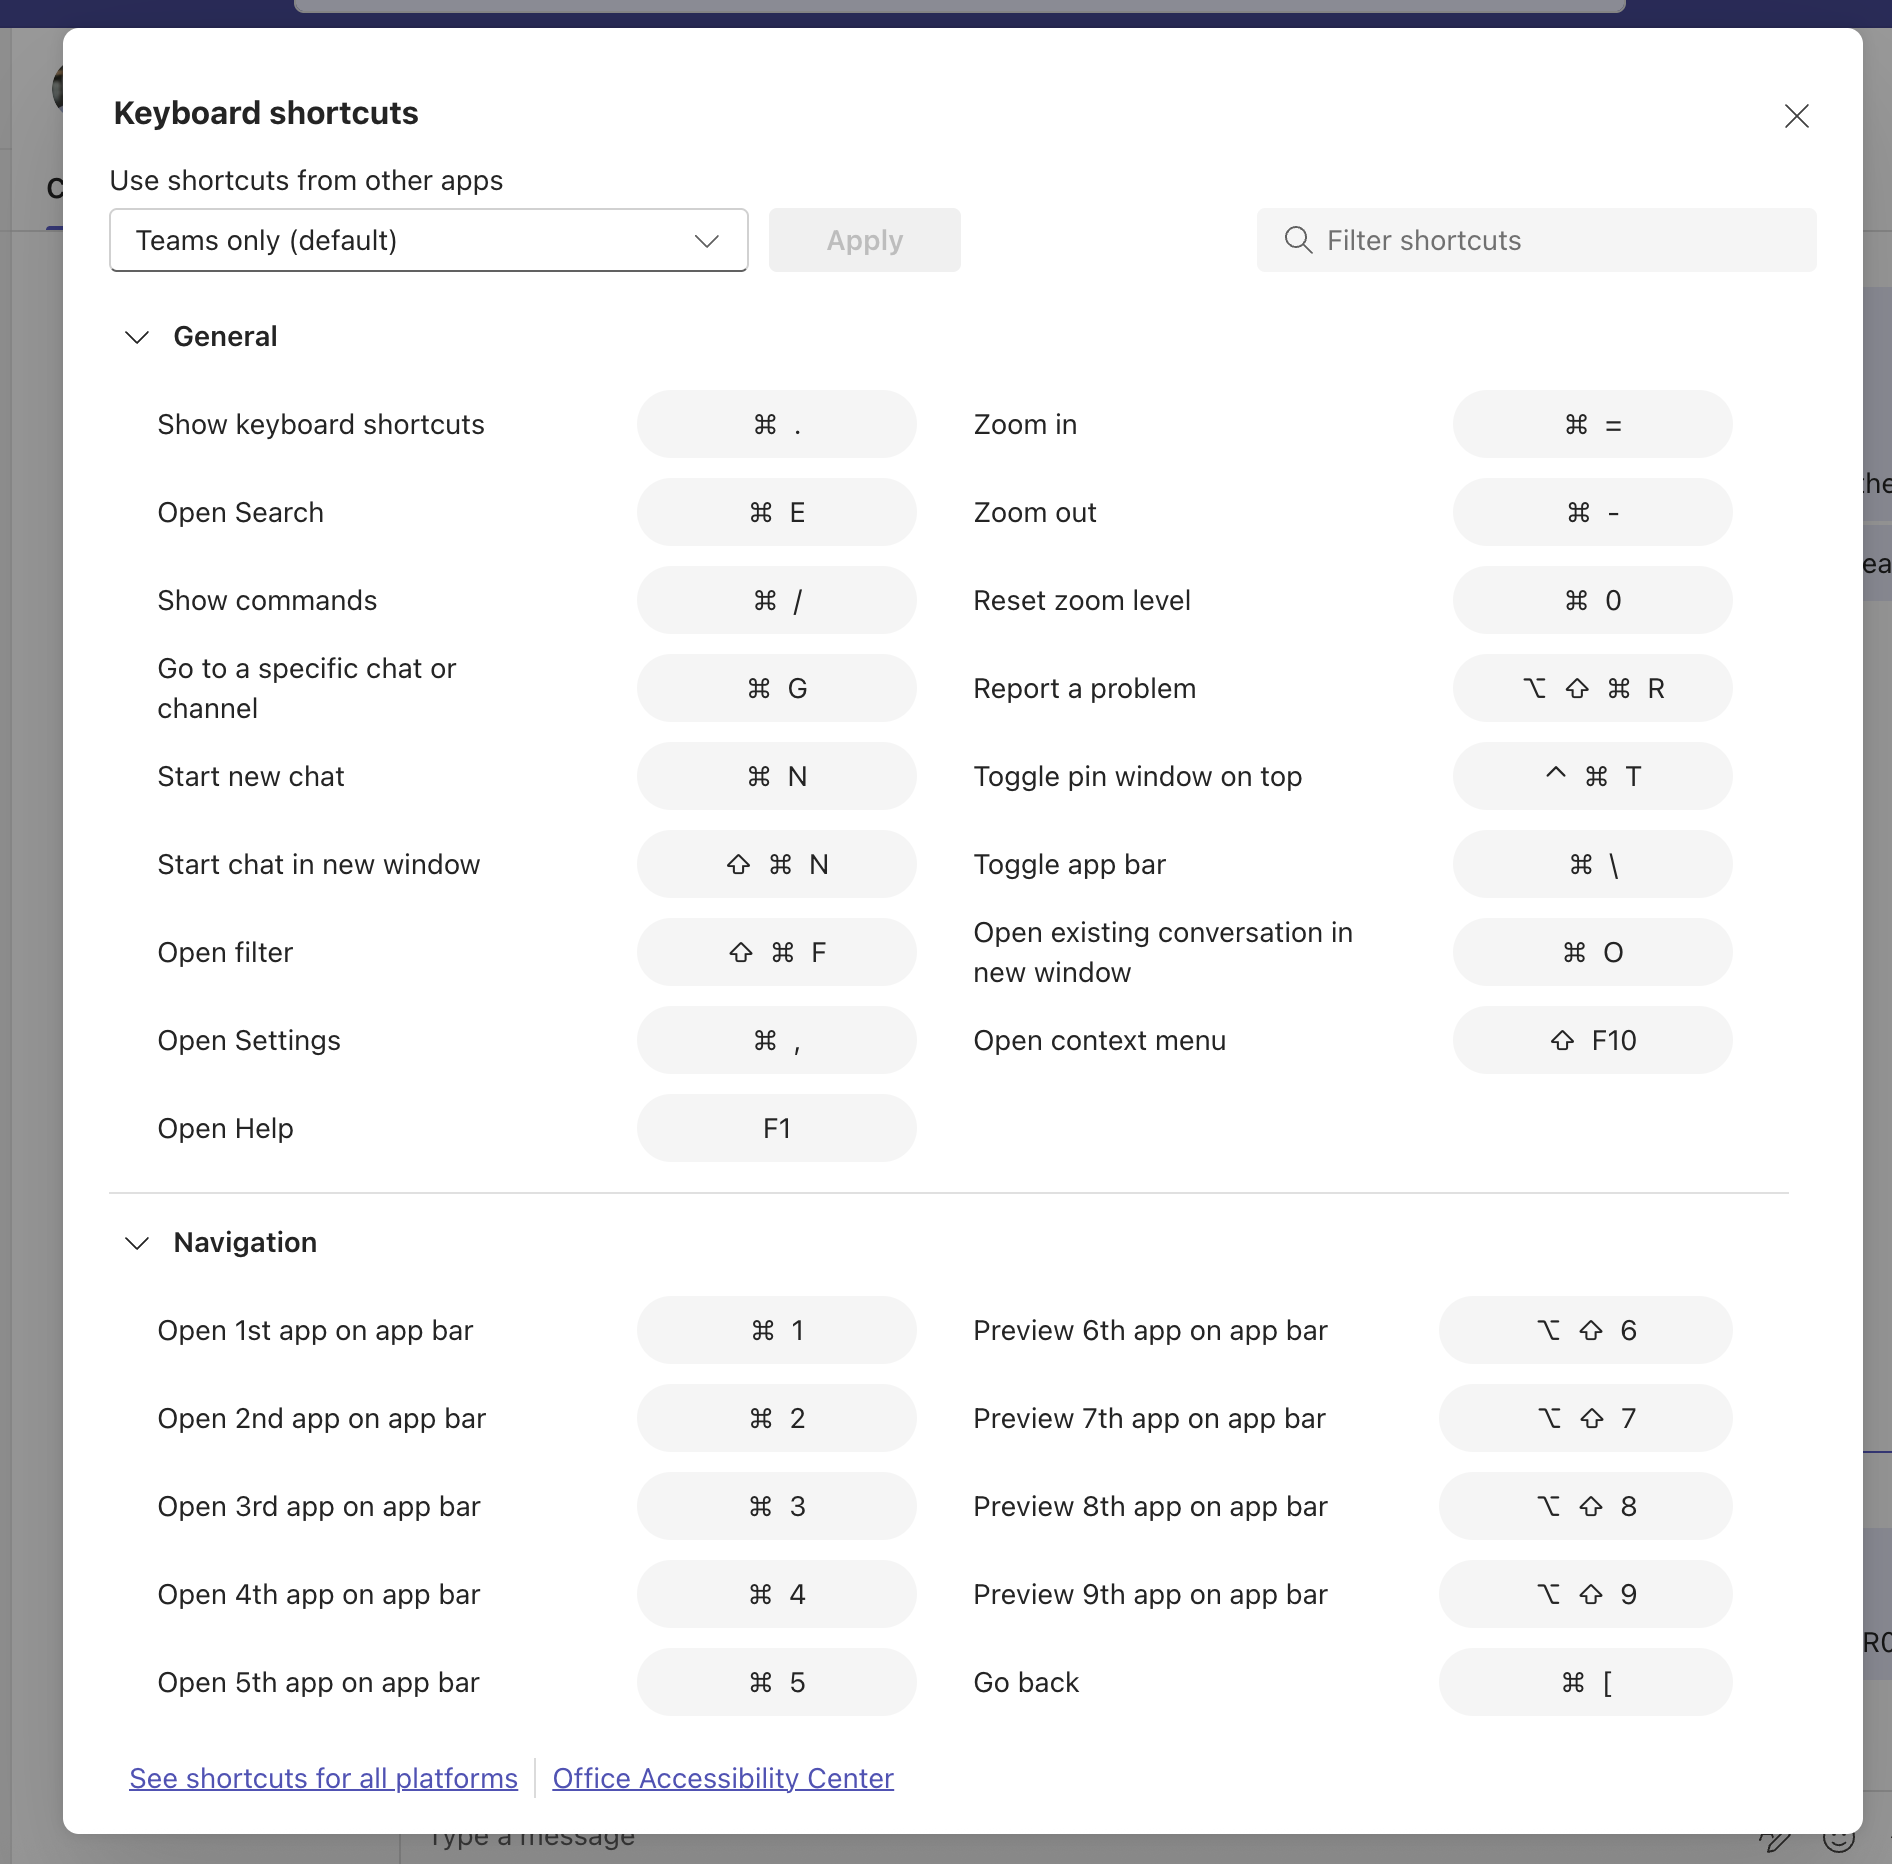Screen dimensions: 1892x1864
Task: Click the 'Open filter' label
Action: [x=225, y=952]
